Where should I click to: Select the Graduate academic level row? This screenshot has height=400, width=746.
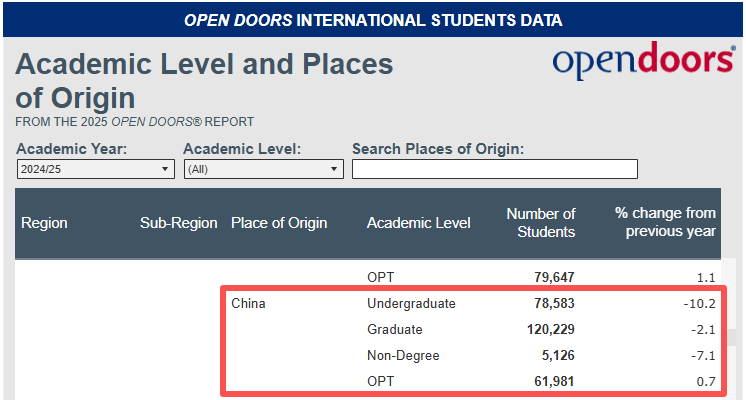click(394, 329)
